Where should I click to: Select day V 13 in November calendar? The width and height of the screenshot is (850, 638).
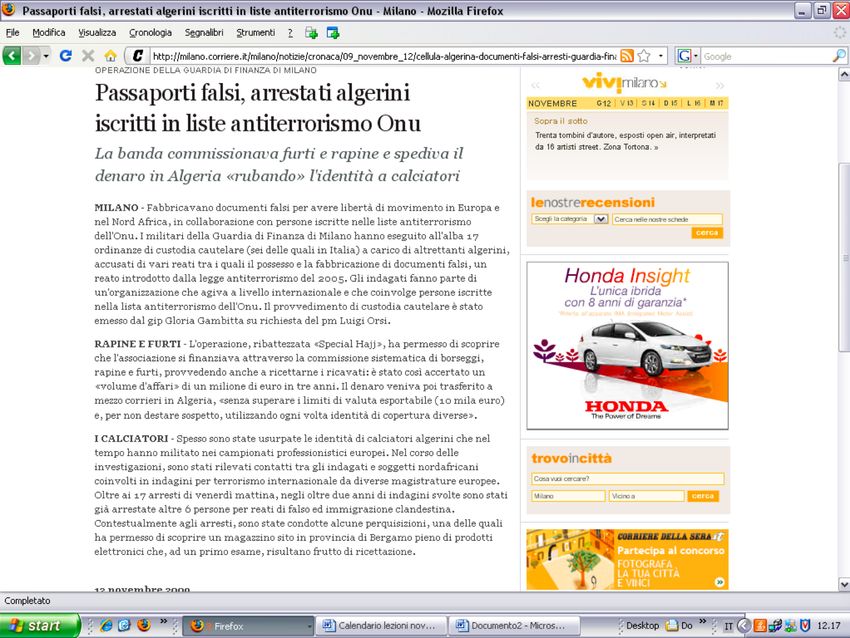[627, 103]
